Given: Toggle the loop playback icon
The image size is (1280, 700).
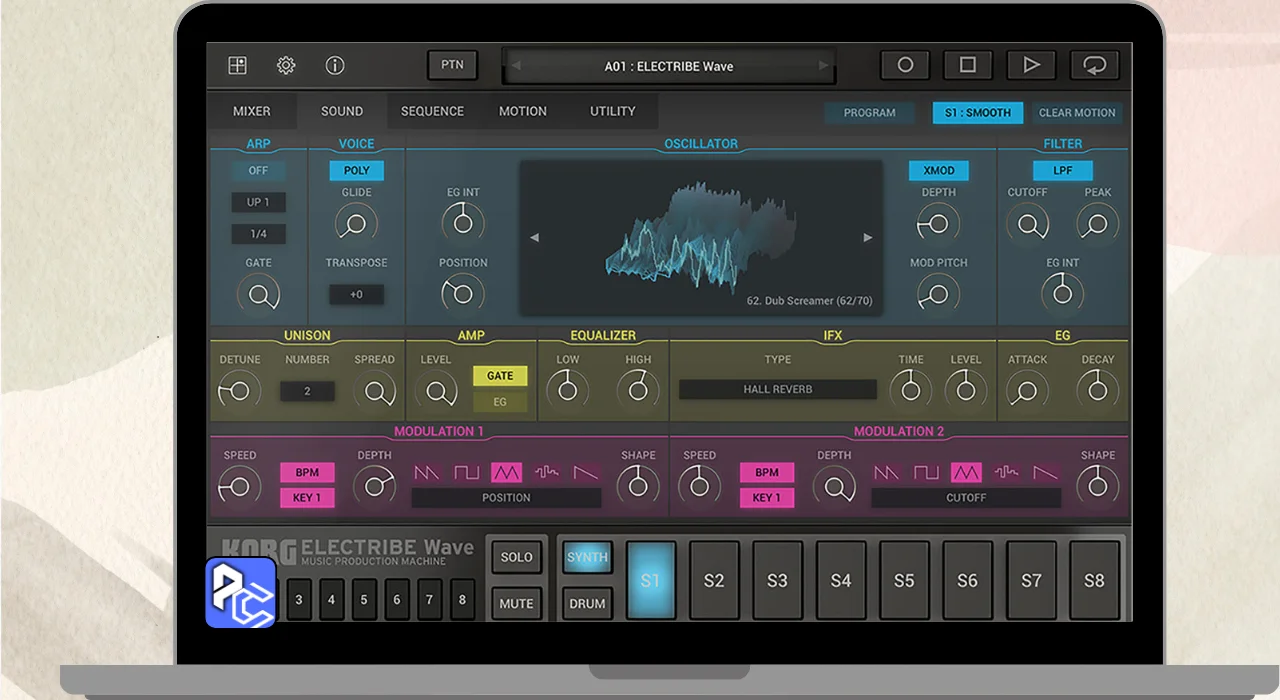Looking at the screenshot, I should [x=1094, y=65].
